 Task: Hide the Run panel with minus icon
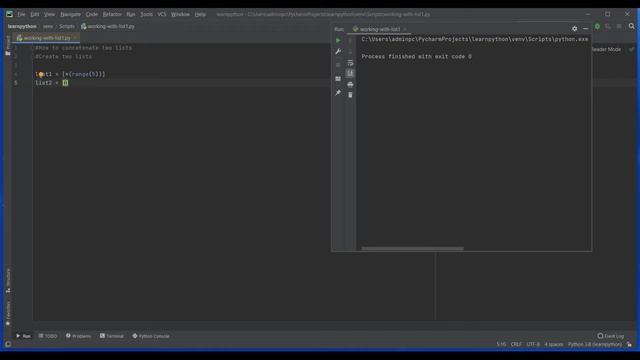(x=586, y=29)
